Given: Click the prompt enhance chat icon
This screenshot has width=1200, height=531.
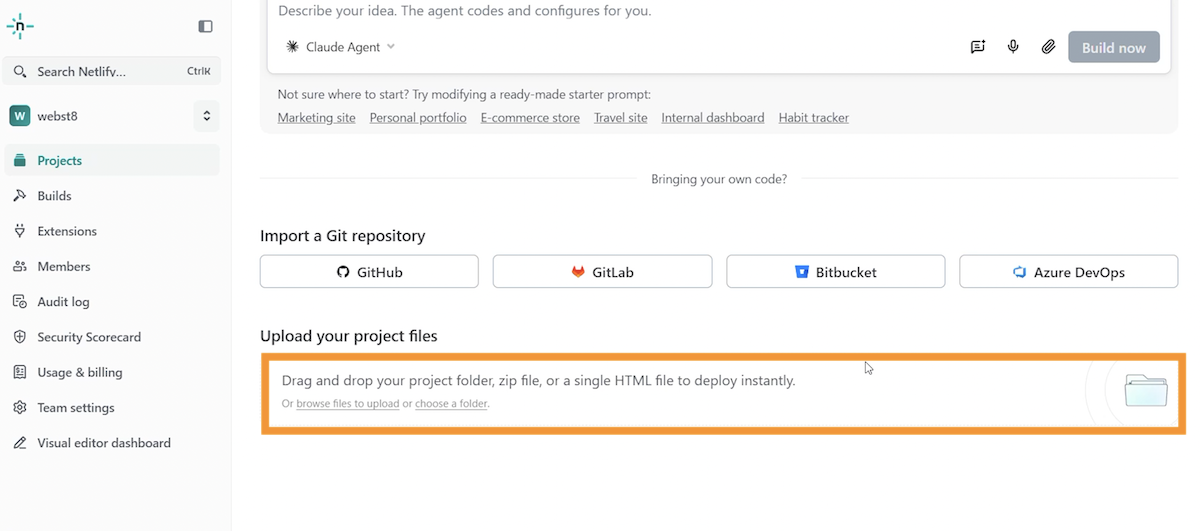Looking at the screenshot, I should (978, 47).
